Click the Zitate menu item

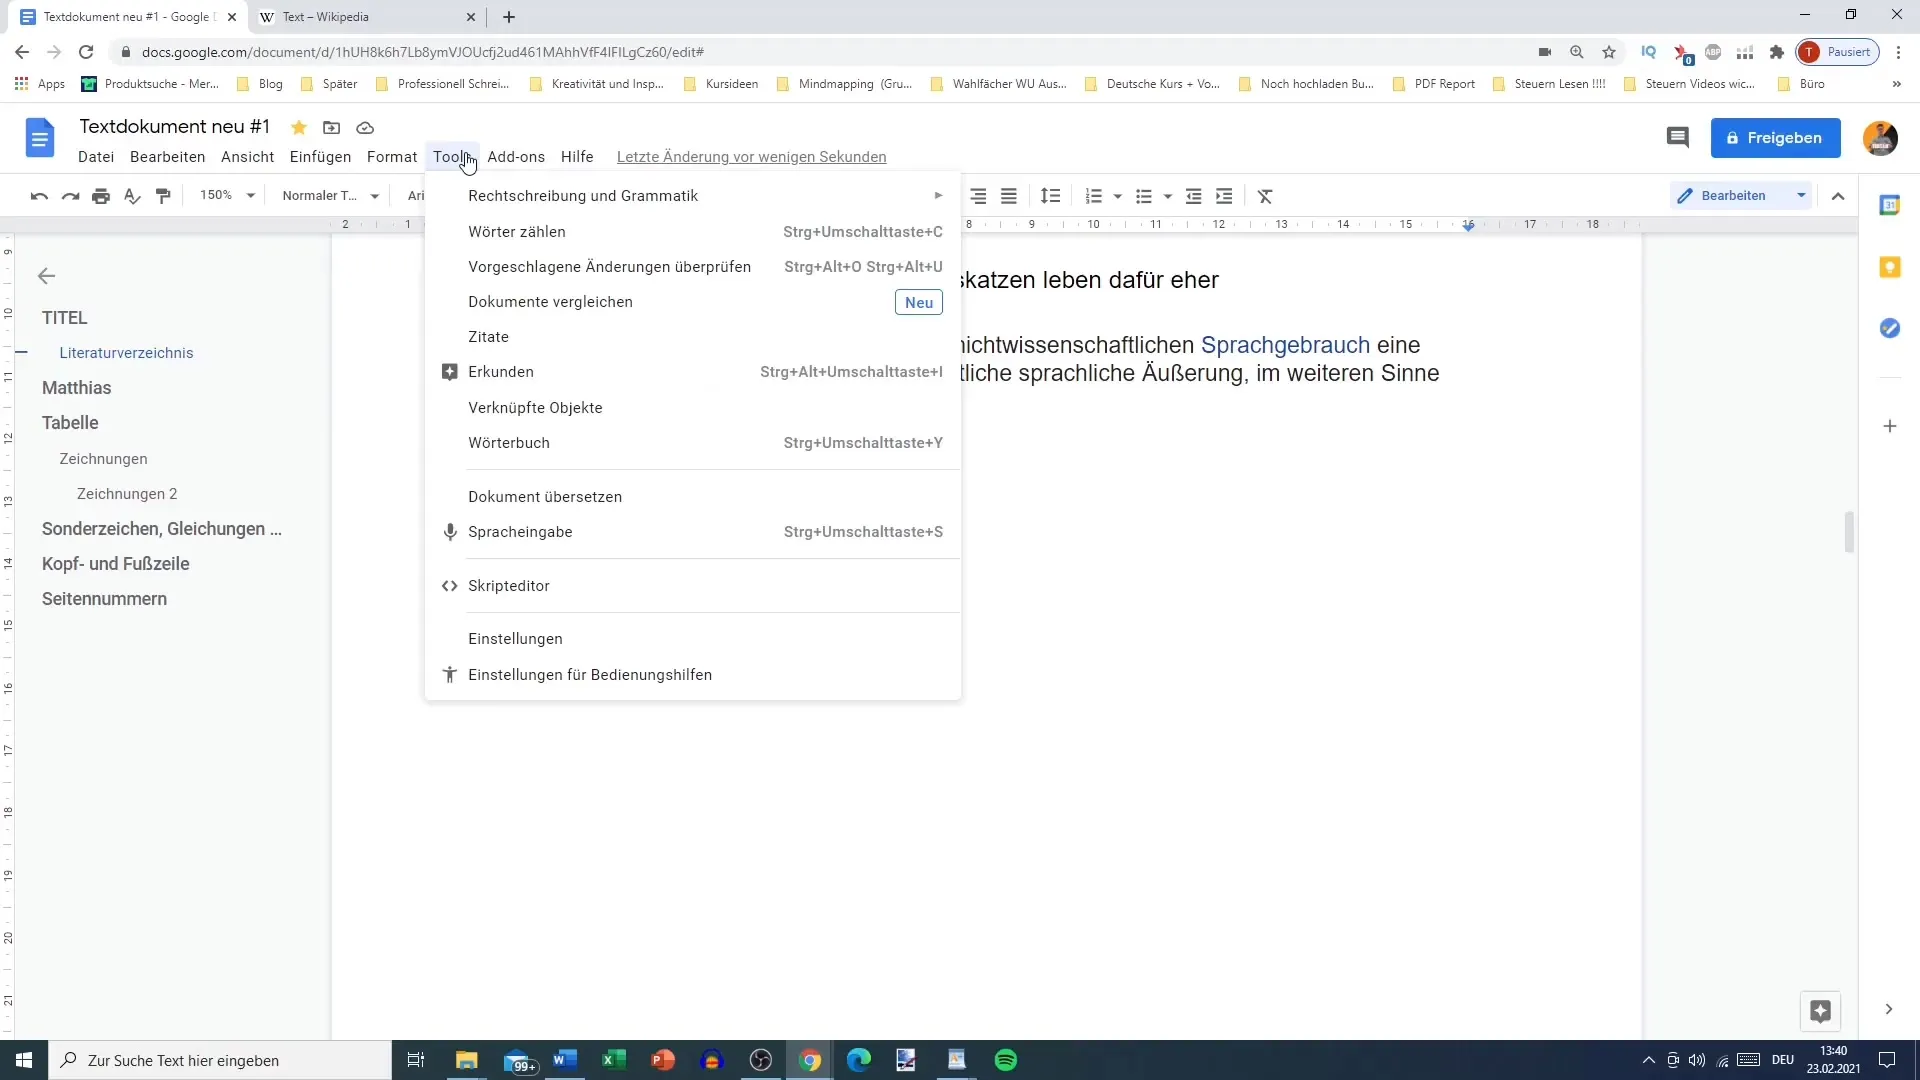point(488,336)
